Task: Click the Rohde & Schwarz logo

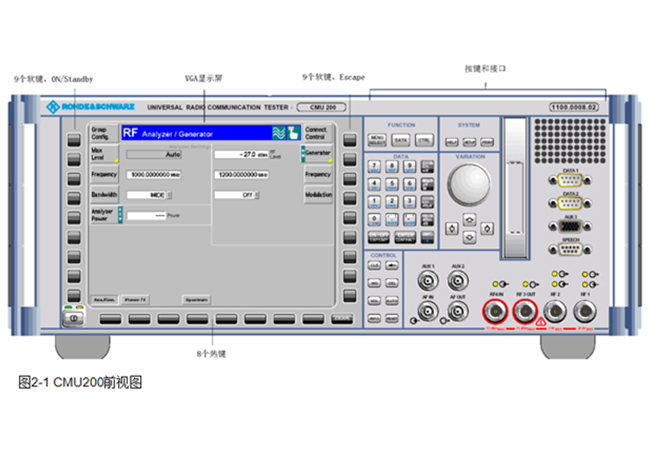Action: coord(90,107)
